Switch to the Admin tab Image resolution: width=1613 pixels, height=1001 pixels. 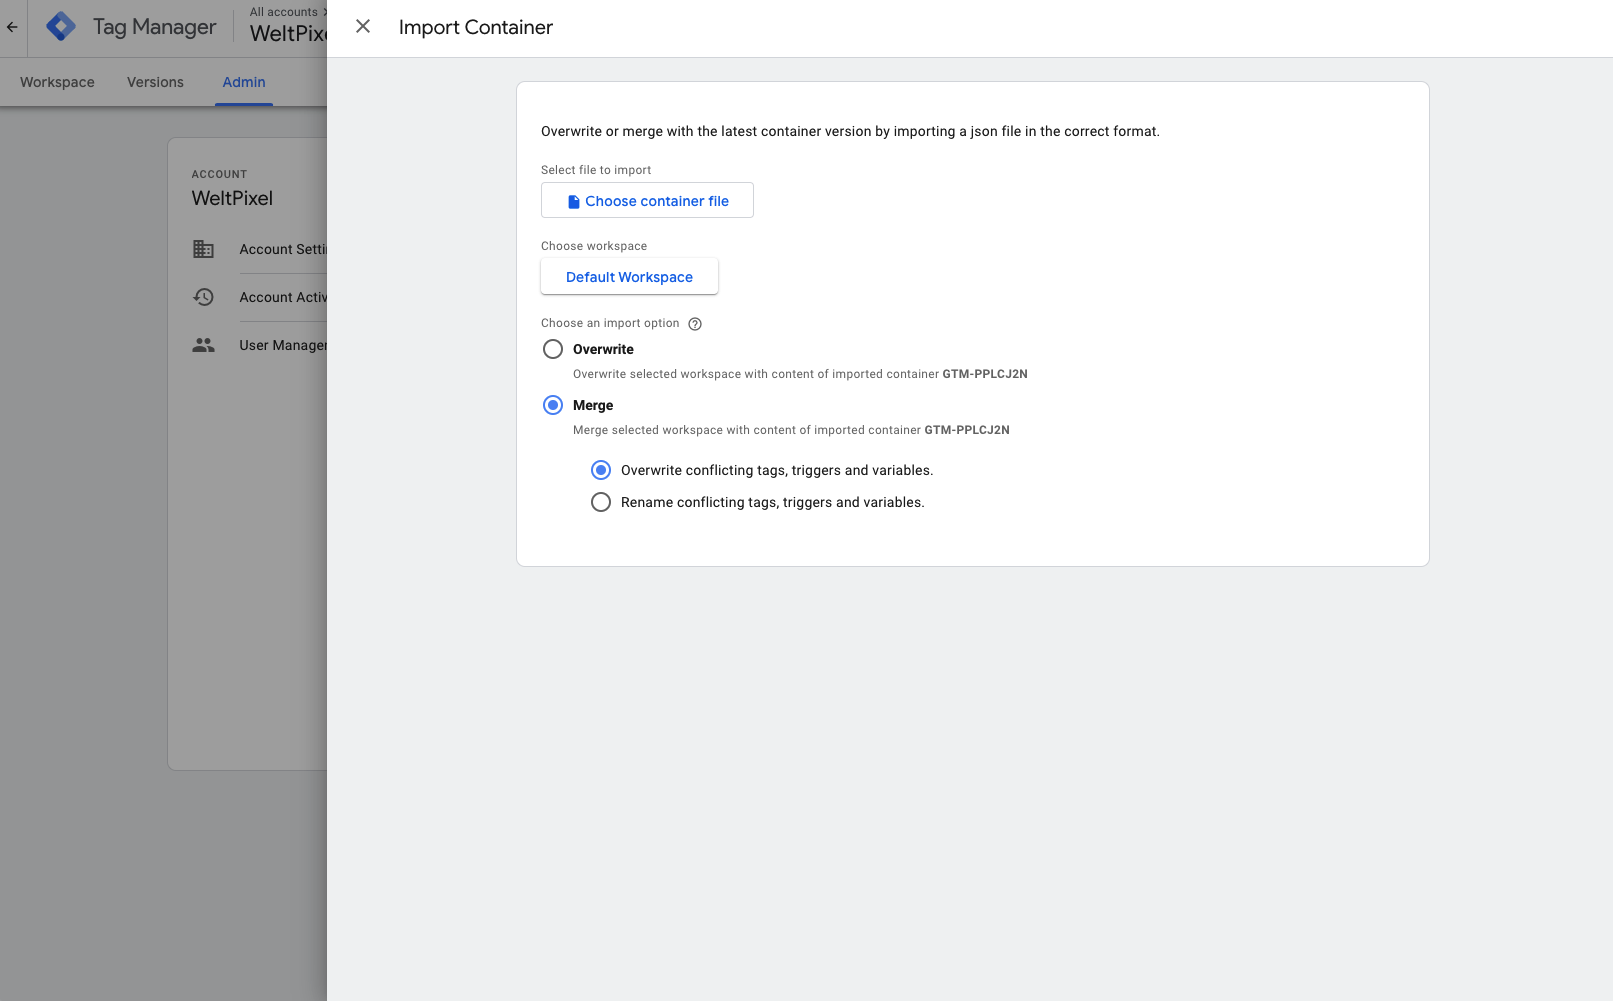(244, 82)
